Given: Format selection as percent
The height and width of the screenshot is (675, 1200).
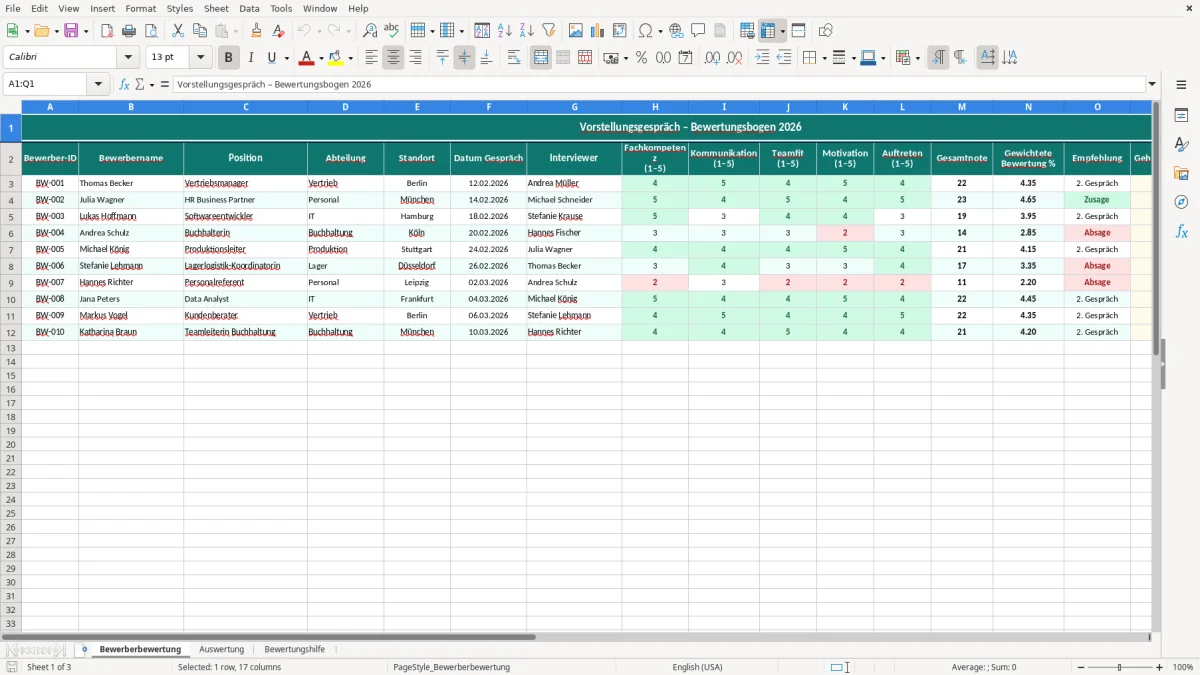Looking at the screenshot, I should [x=642, y=58].
